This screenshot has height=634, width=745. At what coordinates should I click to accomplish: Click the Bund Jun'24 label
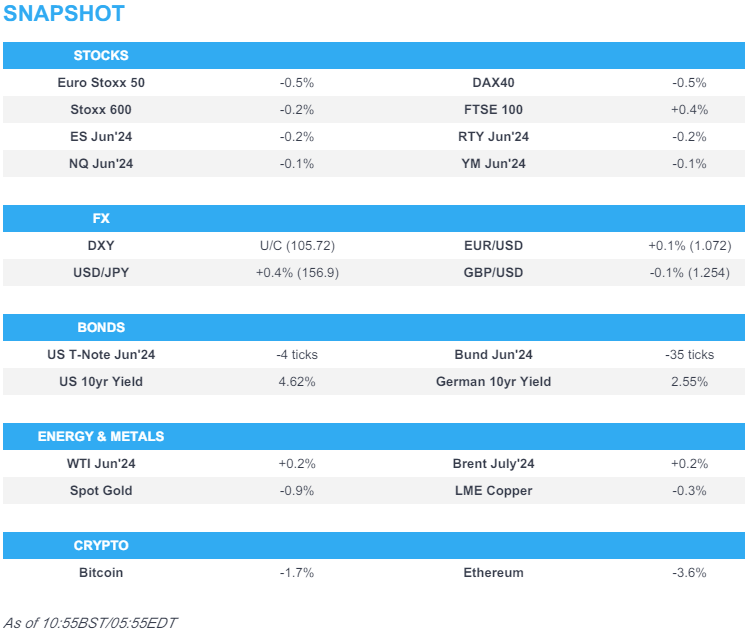pyautogui.click(x=493, y=355)
